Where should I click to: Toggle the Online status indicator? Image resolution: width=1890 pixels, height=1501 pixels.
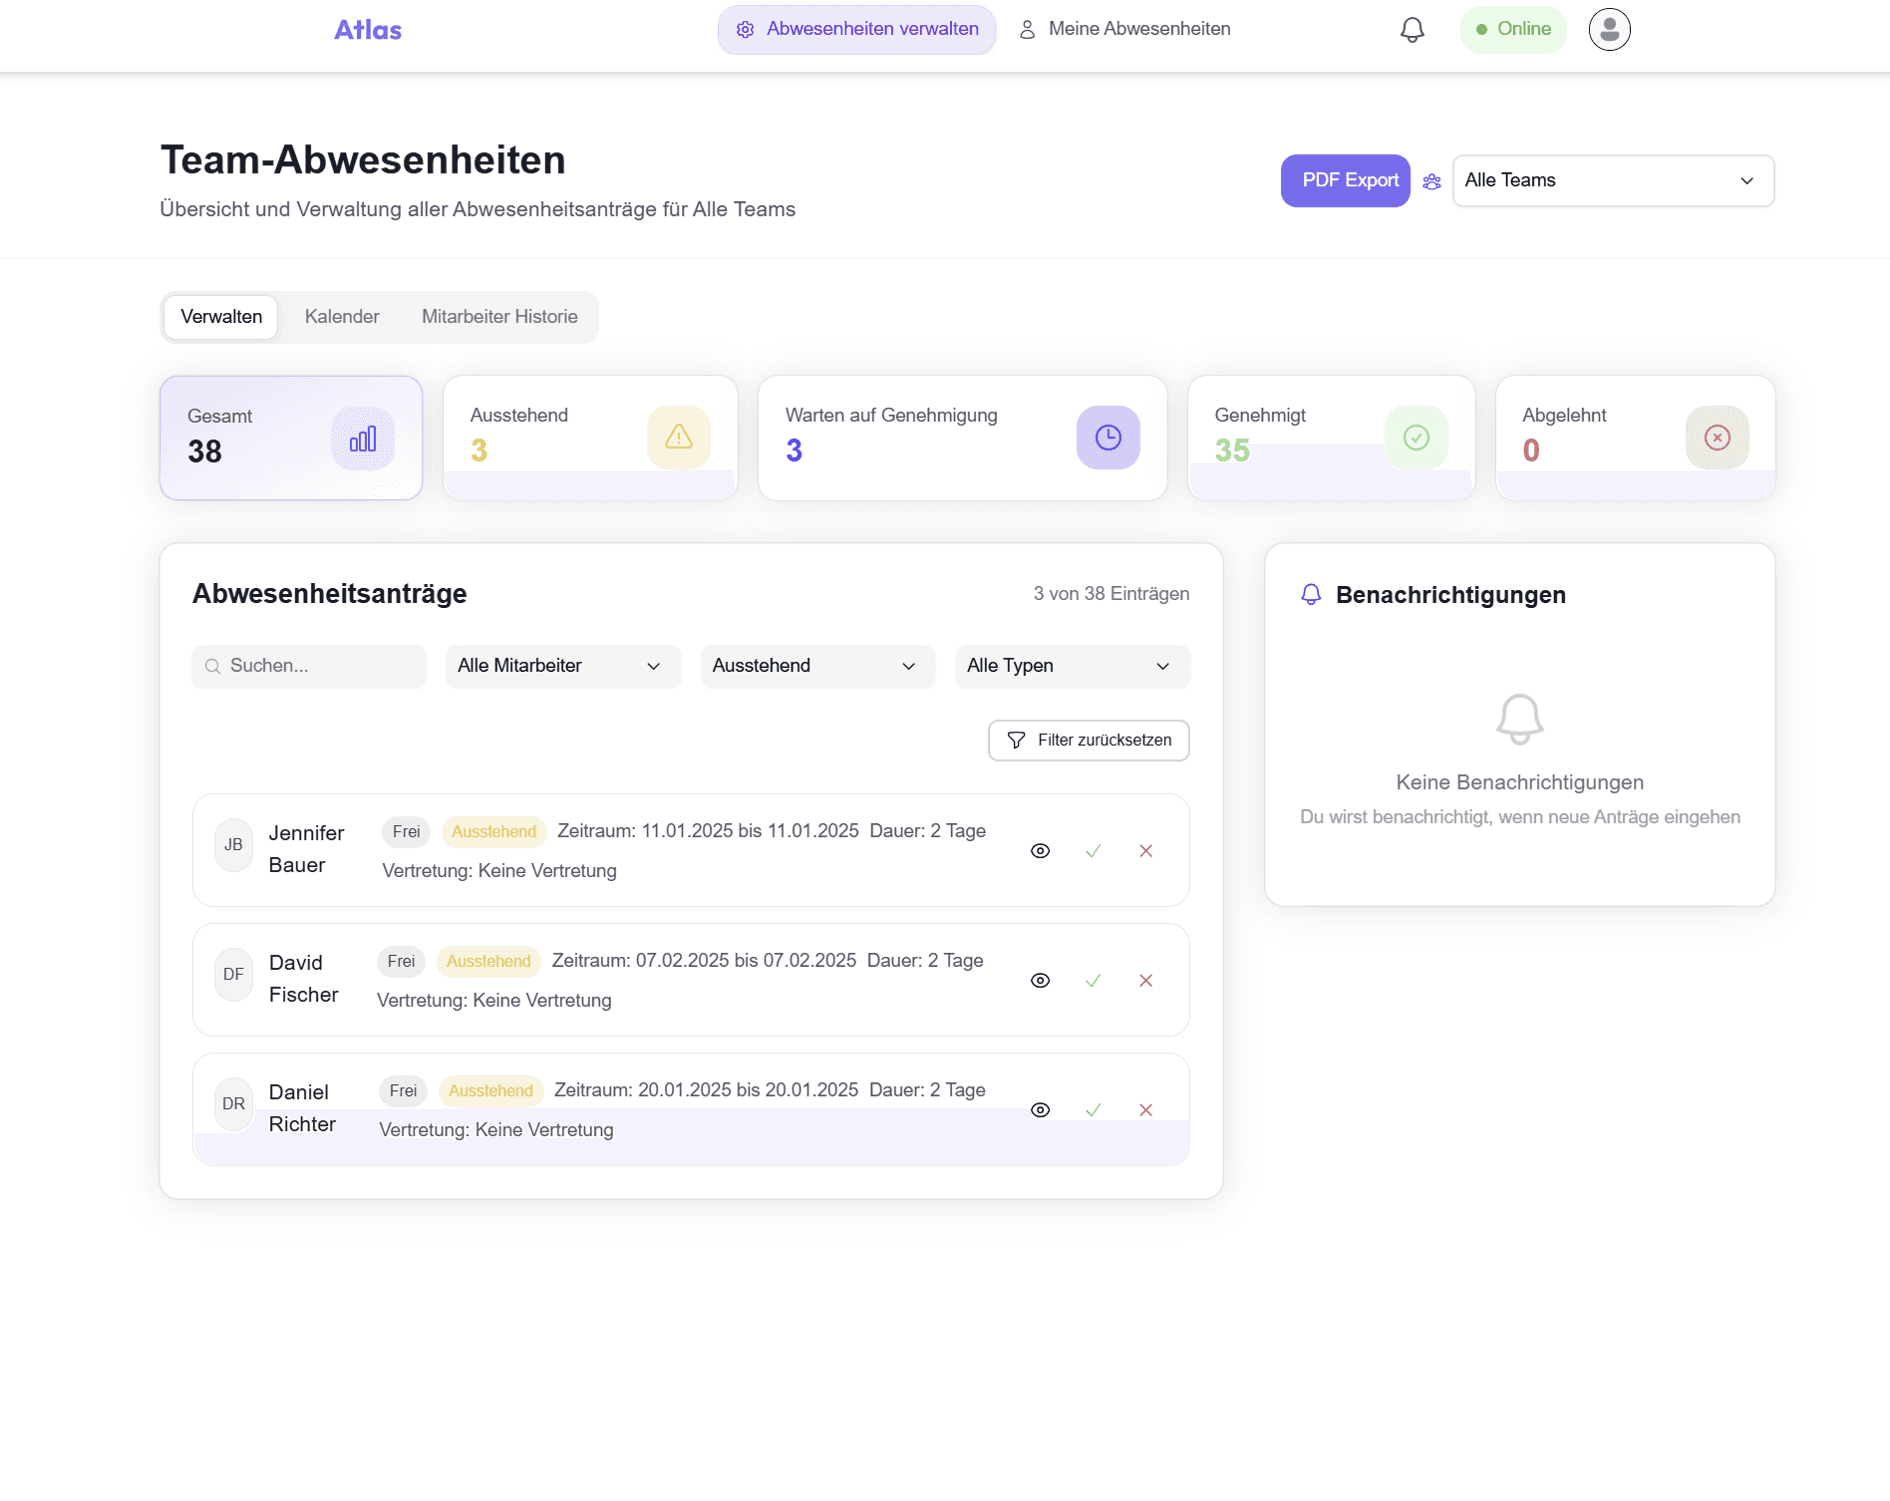[x=1513, y=29]
